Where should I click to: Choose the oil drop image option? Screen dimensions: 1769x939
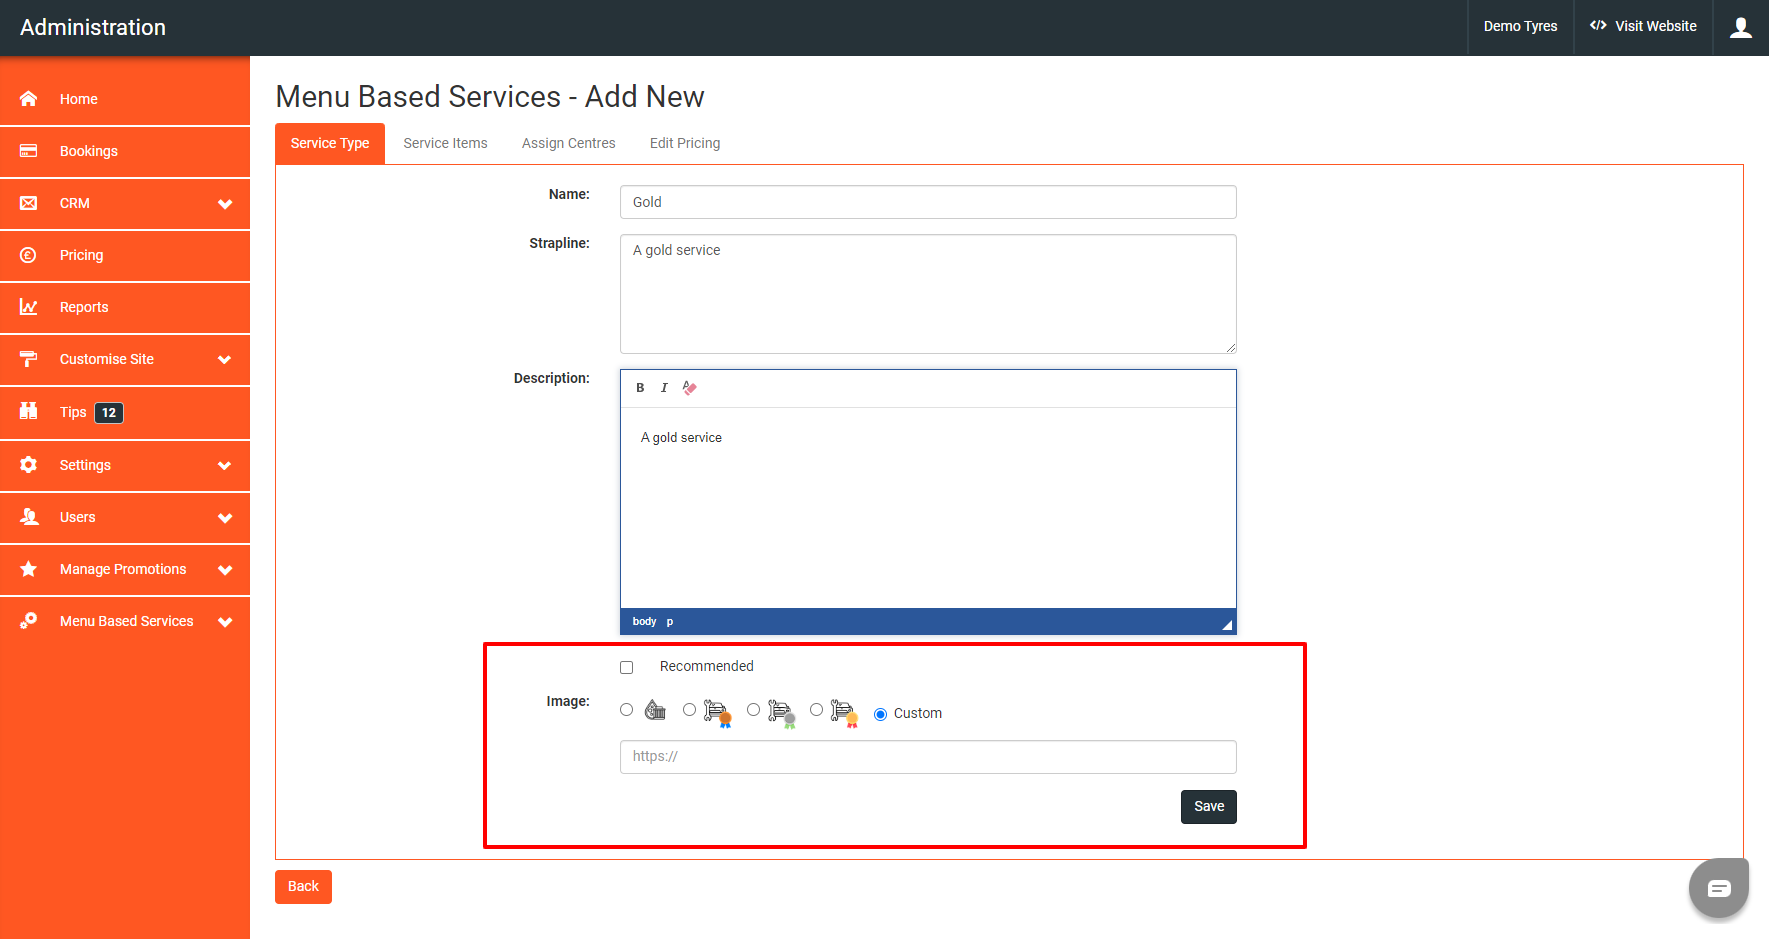pyautogui.click(x=626, y=709)
